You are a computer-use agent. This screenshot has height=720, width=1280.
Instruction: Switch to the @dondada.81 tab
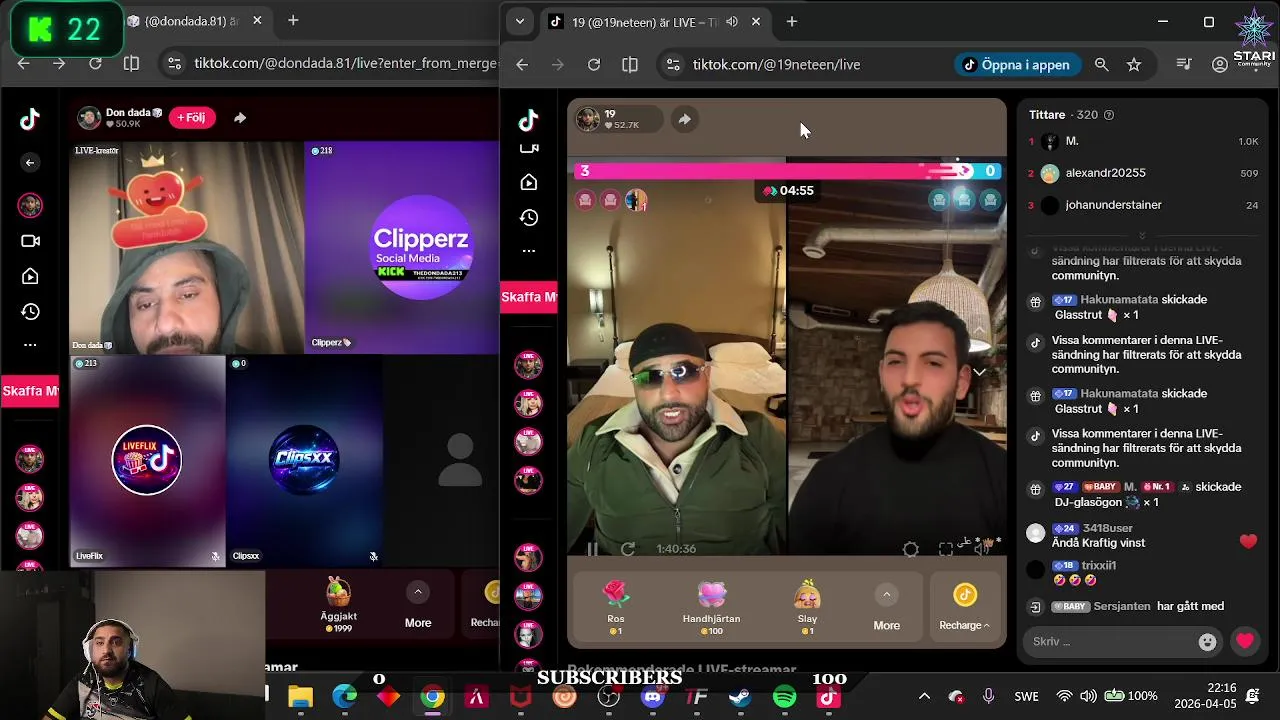[194, 21]
